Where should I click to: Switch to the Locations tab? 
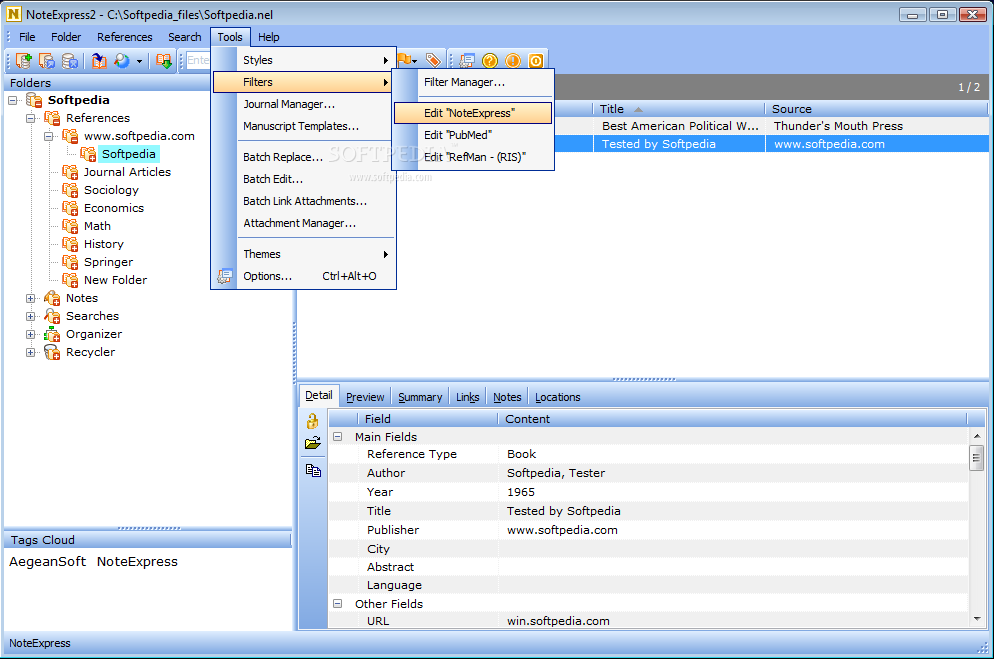(558, 397)
